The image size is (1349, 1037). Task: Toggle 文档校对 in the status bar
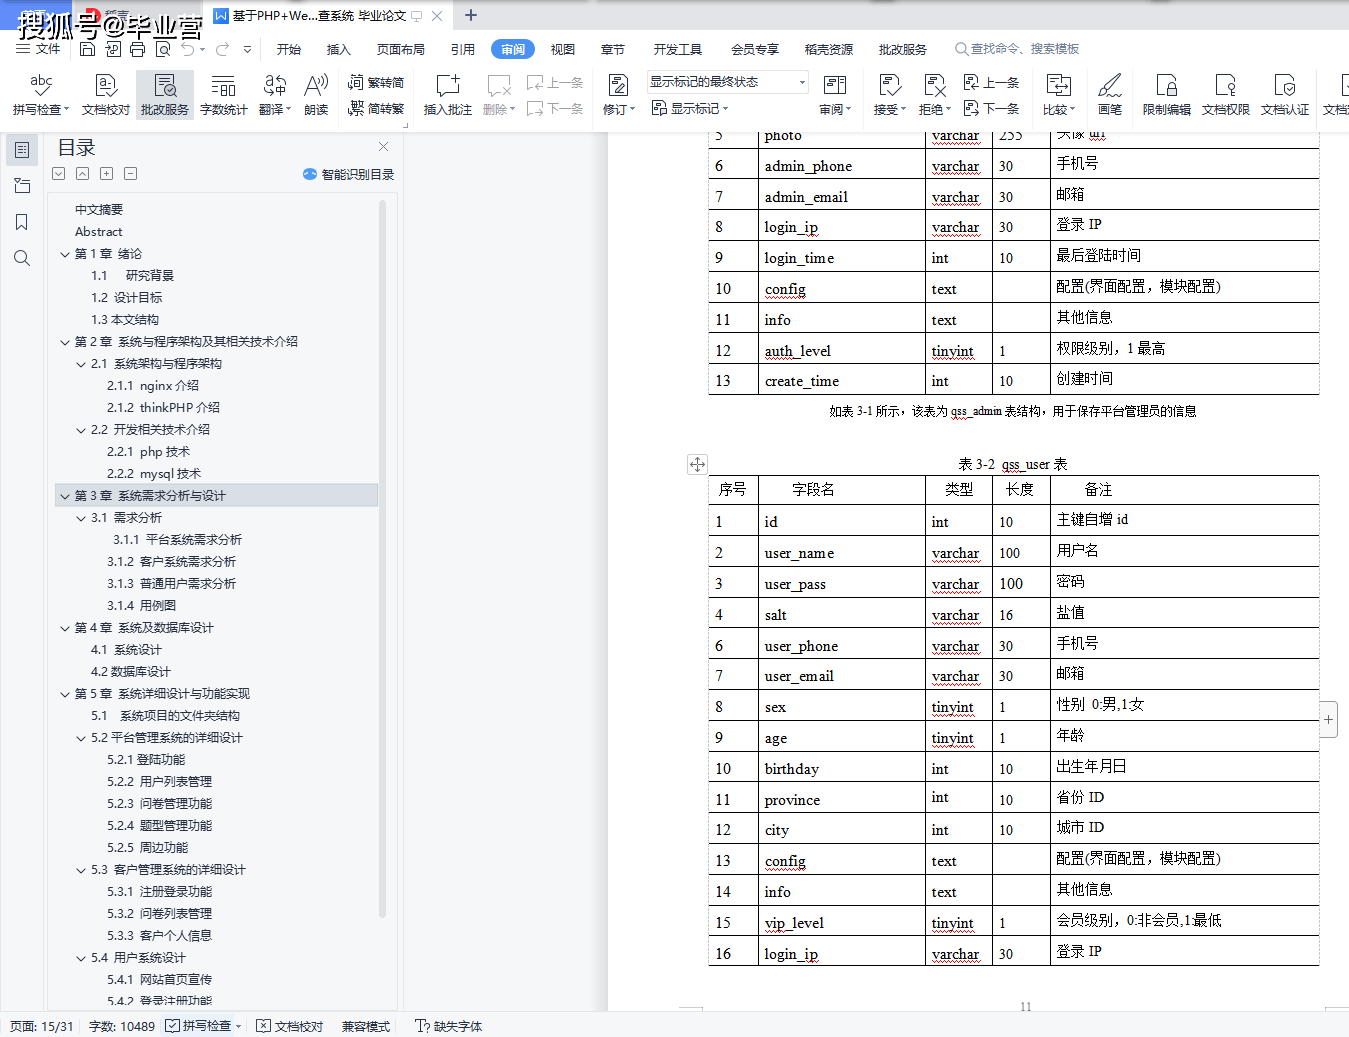tap(290, 1026)
